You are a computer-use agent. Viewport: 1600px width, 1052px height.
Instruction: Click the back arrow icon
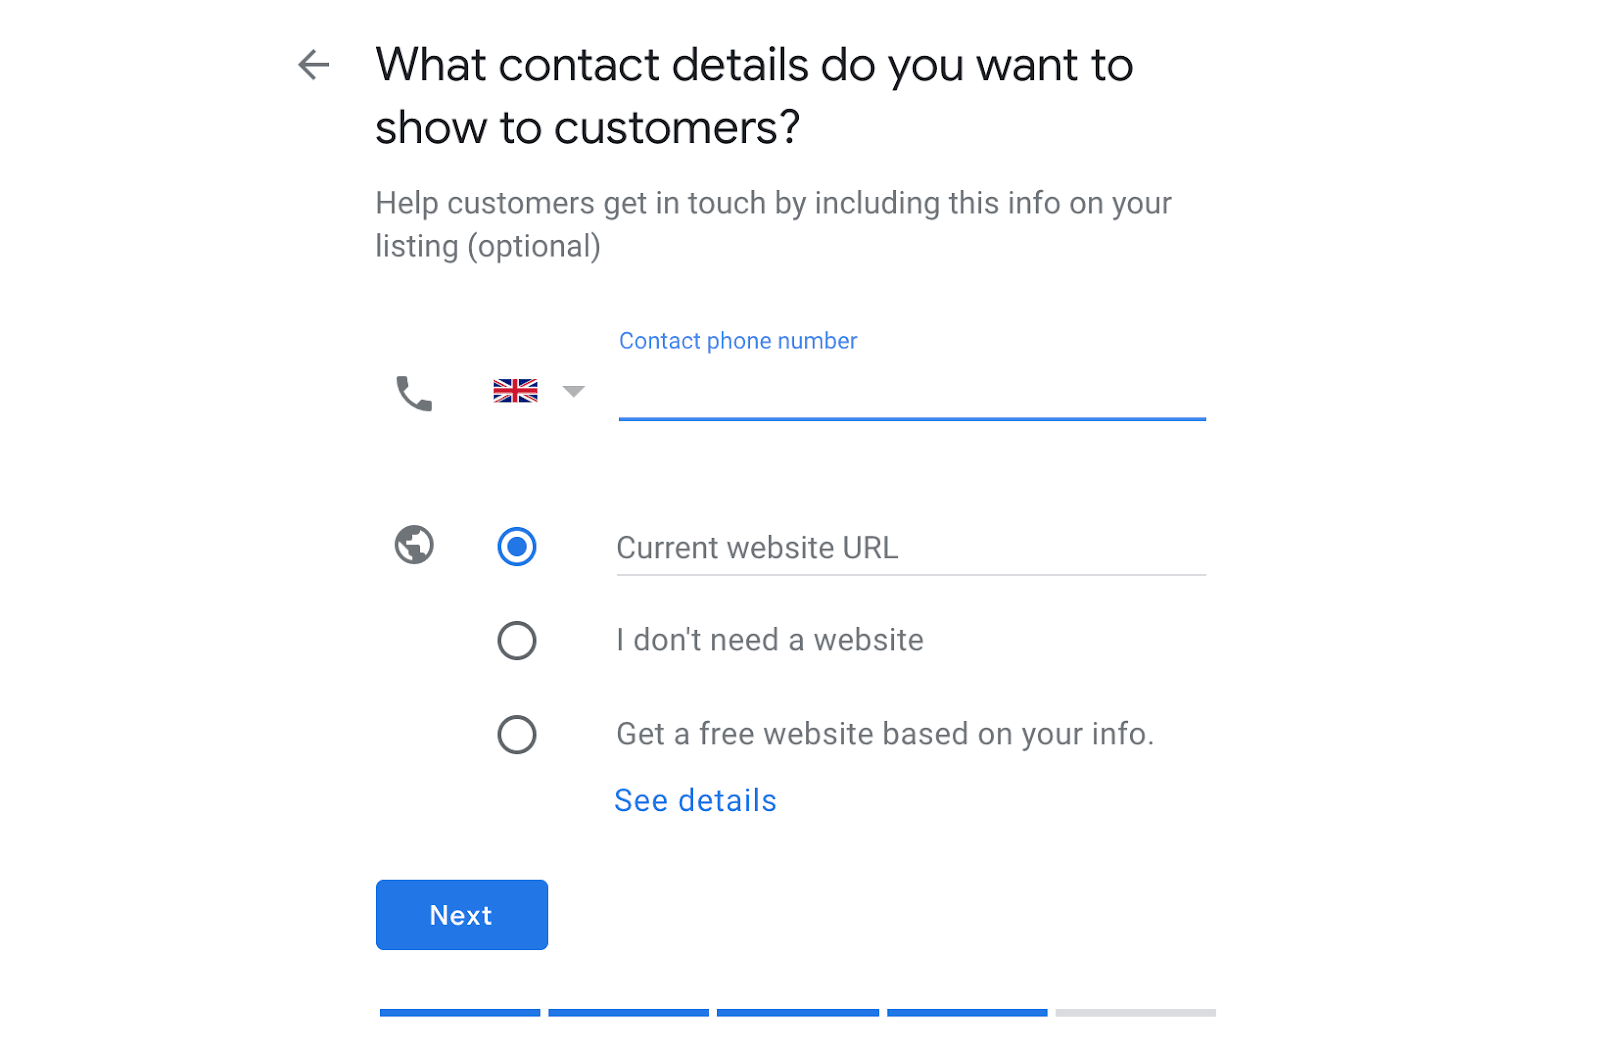tap(314, 65)
